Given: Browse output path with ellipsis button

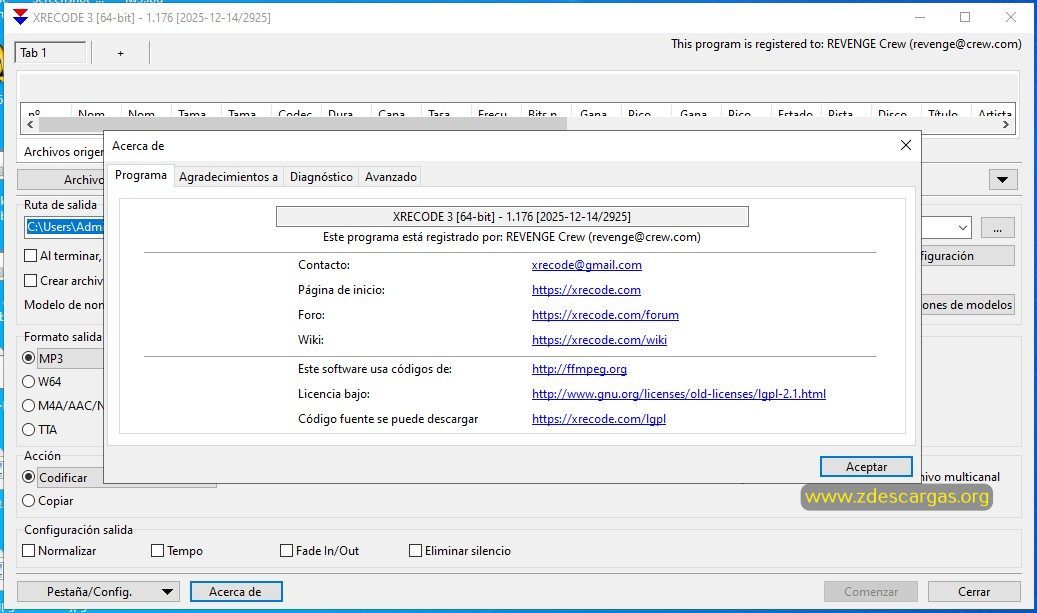Looking at the screenshot, I should pos(997,227).
